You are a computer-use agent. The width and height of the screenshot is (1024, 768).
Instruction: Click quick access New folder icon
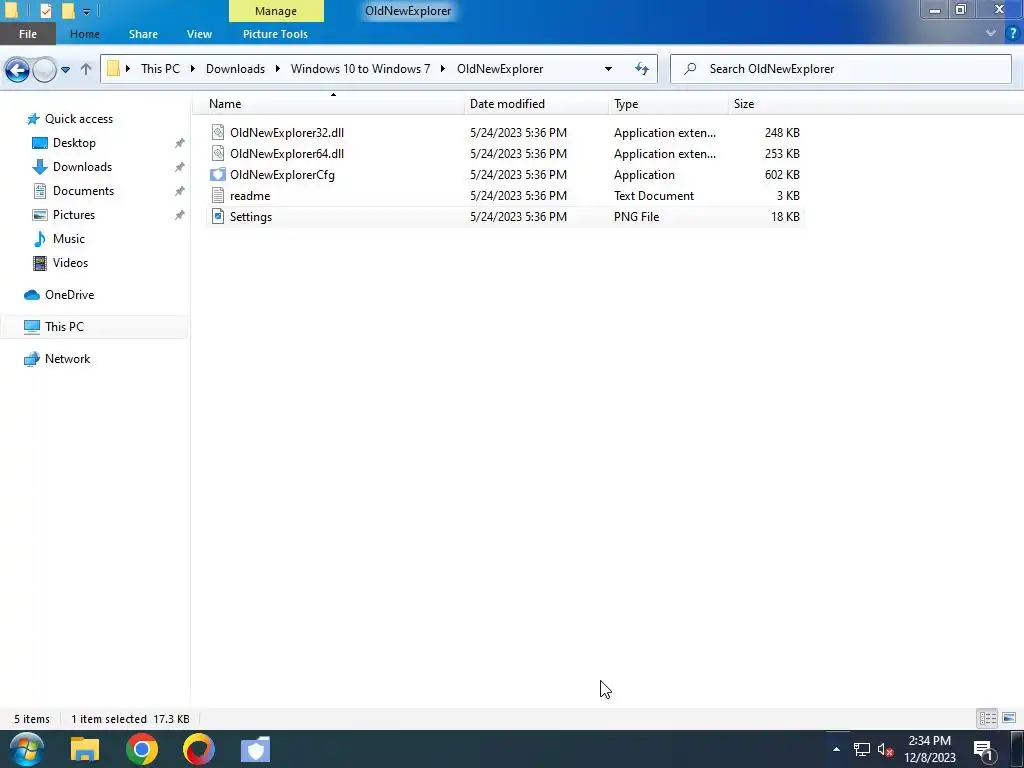[x=68, y=10]
